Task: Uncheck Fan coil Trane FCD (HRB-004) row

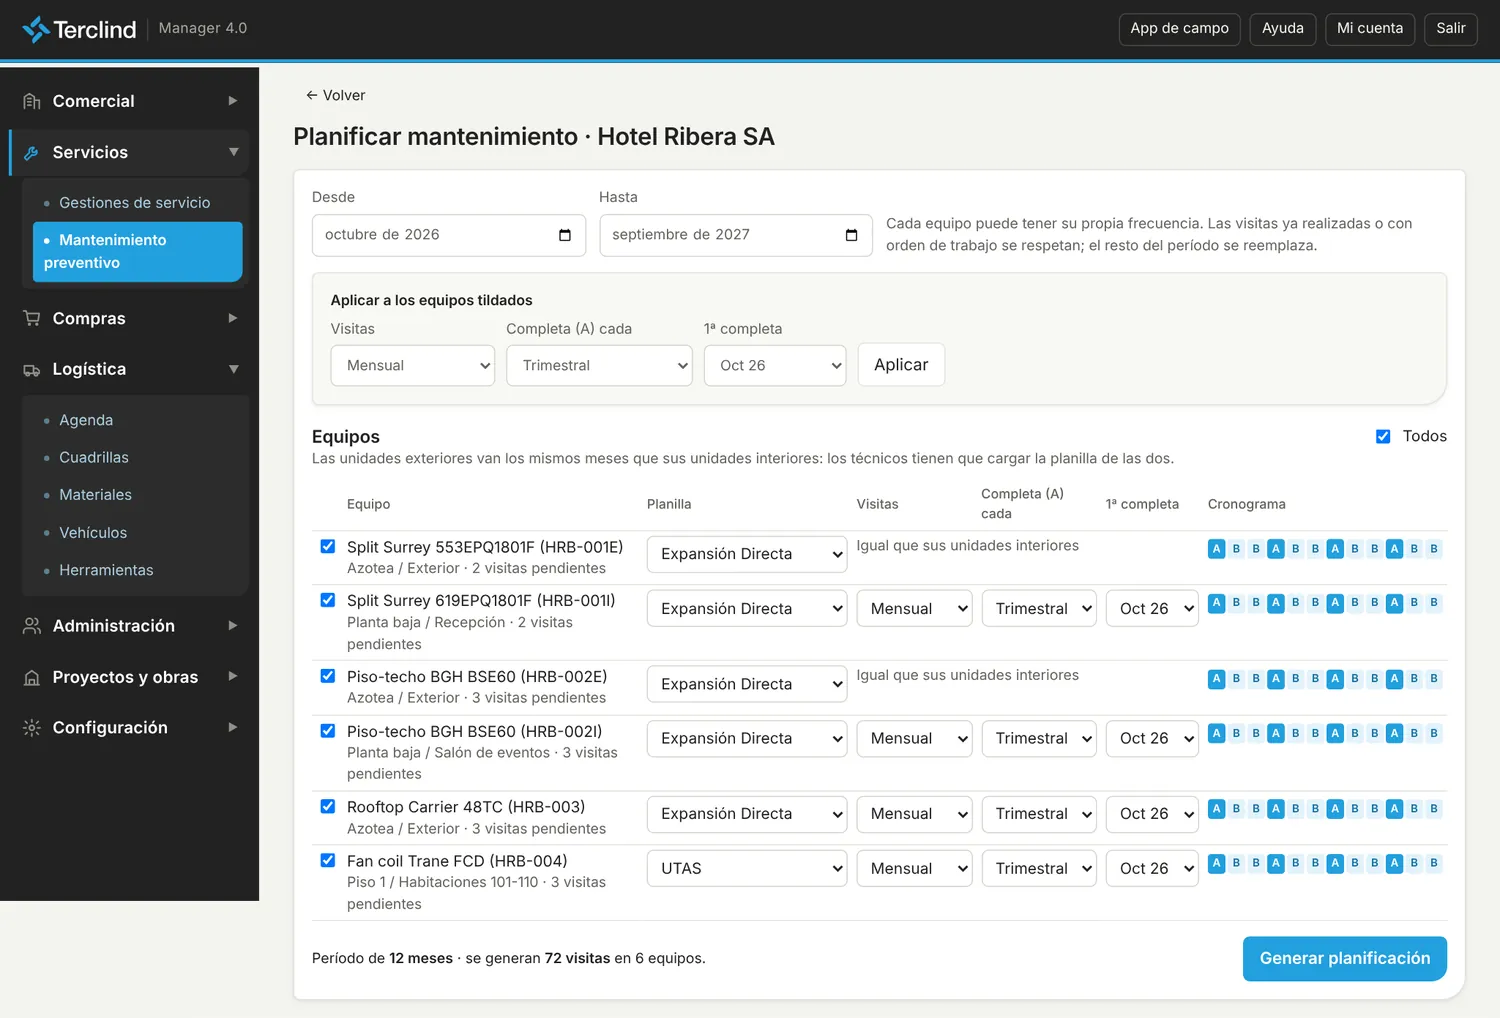Action: pos(328,860)
